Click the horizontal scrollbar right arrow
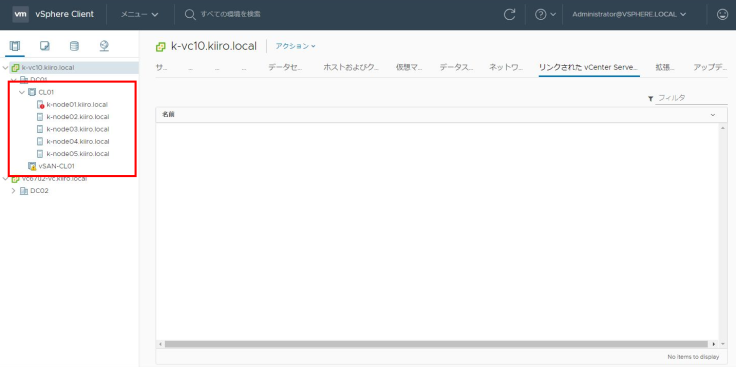 coord(714,344)
